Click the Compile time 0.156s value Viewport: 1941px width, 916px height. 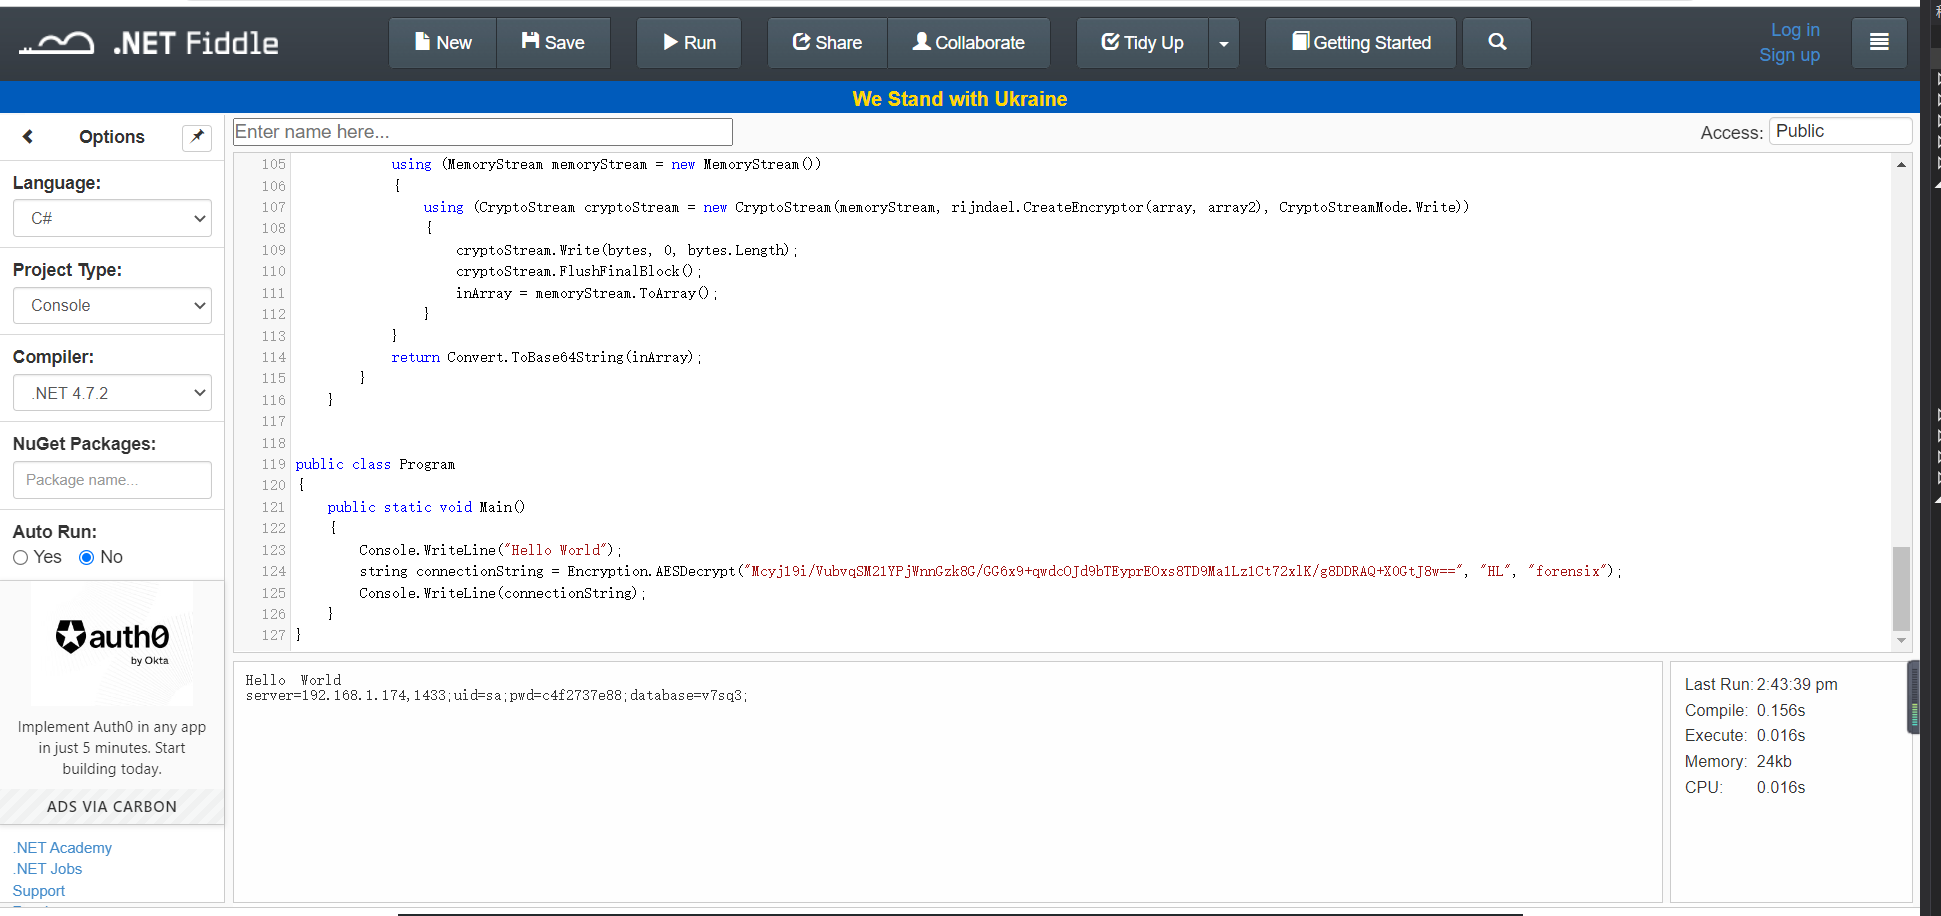[x=1781, y=711]
